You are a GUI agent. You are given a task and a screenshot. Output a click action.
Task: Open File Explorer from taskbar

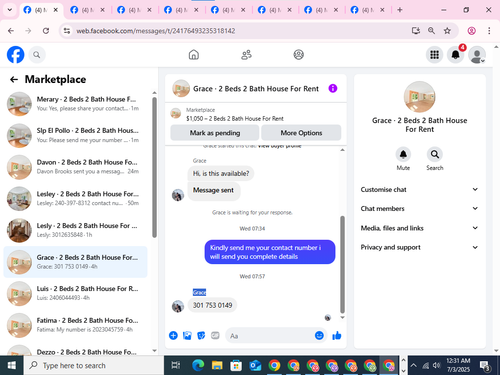click(x=217, y=366)
